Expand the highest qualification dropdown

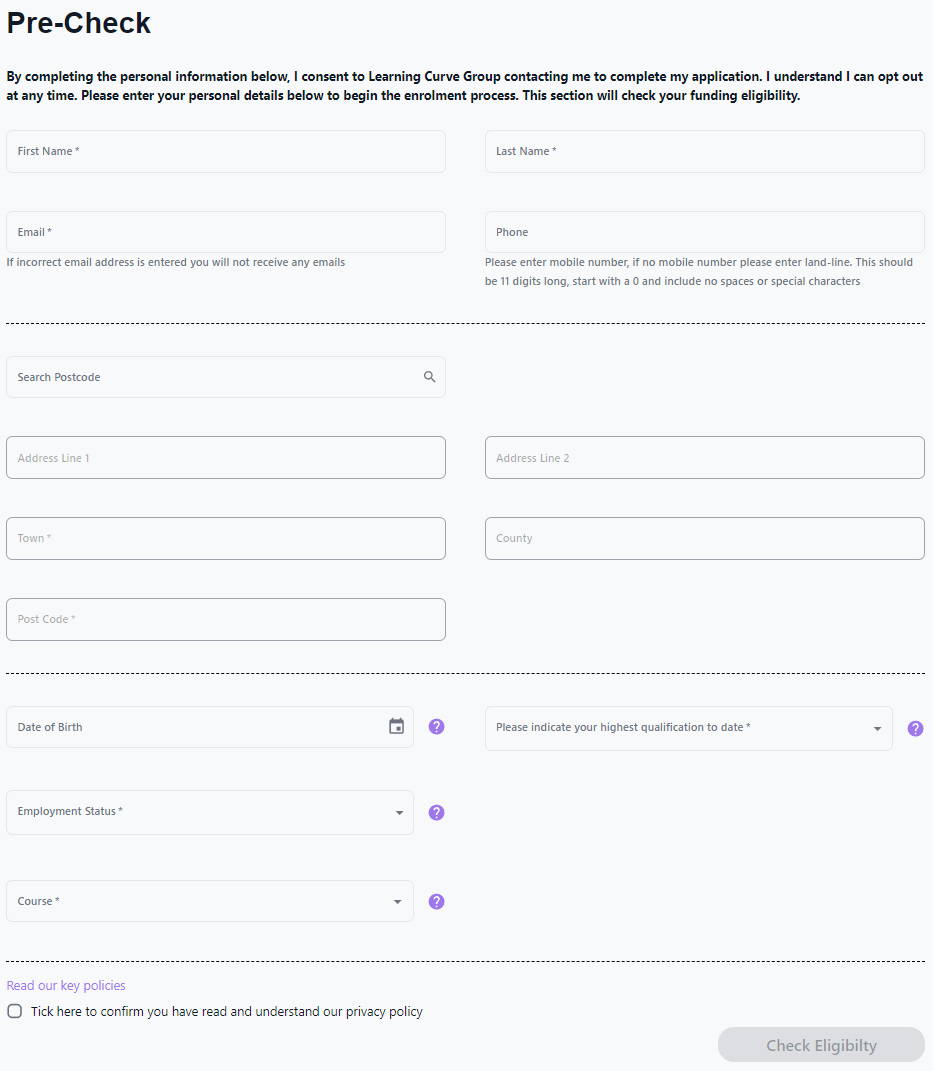(688, 728)
